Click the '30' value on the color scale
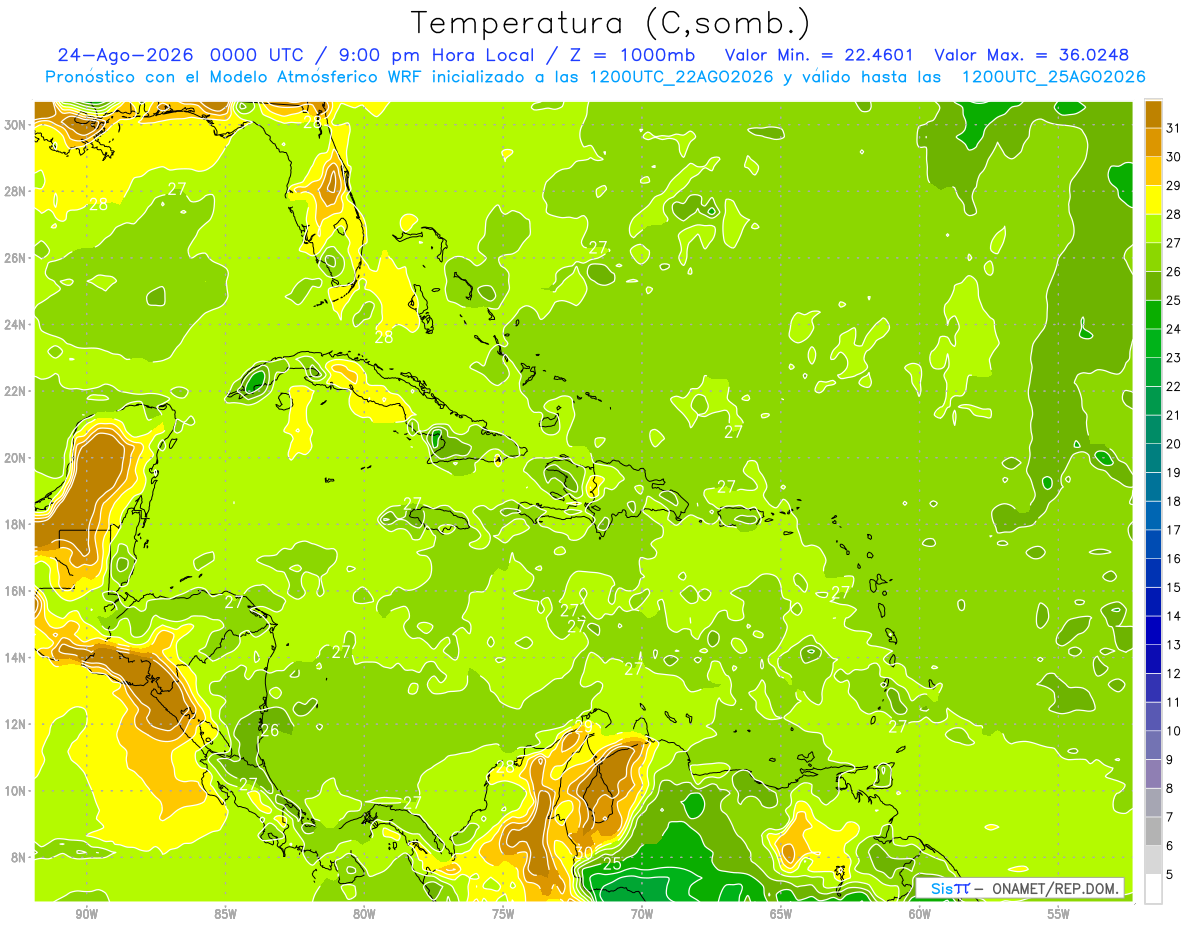The width and height of the screenshot is (1200, 927). [x=1174, y=157]
